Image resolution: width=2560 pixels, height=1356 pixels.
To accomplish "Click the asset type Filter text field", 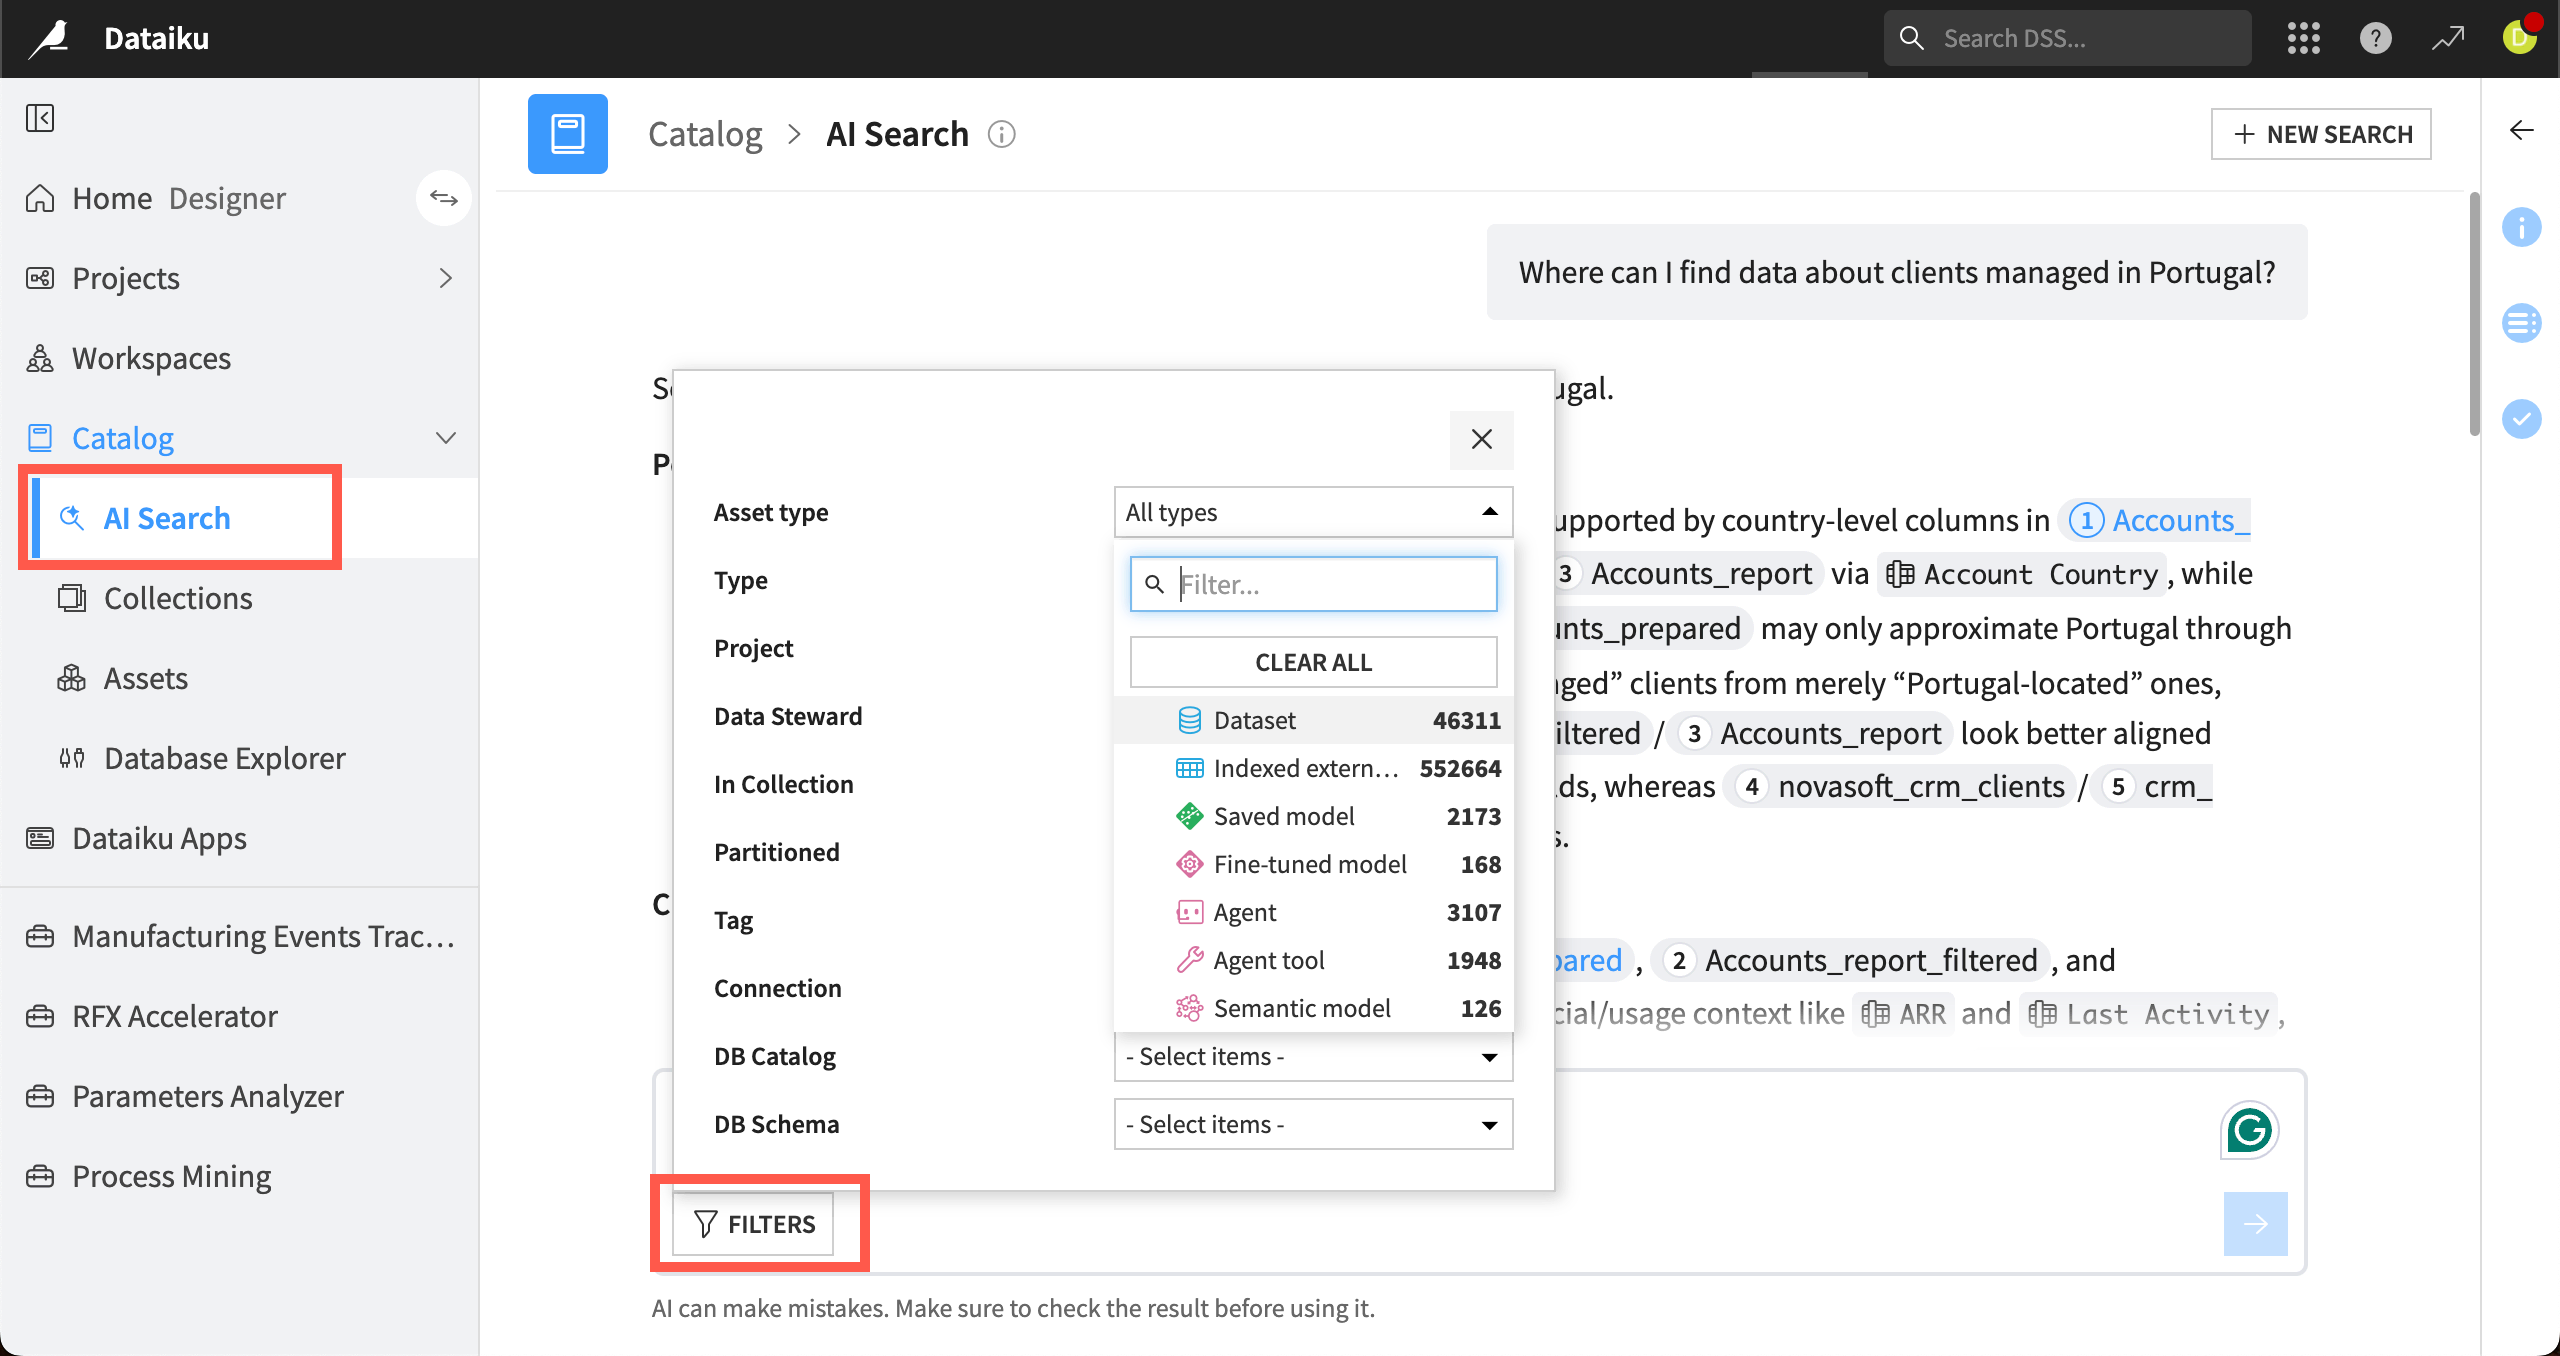I will 1313,584.
